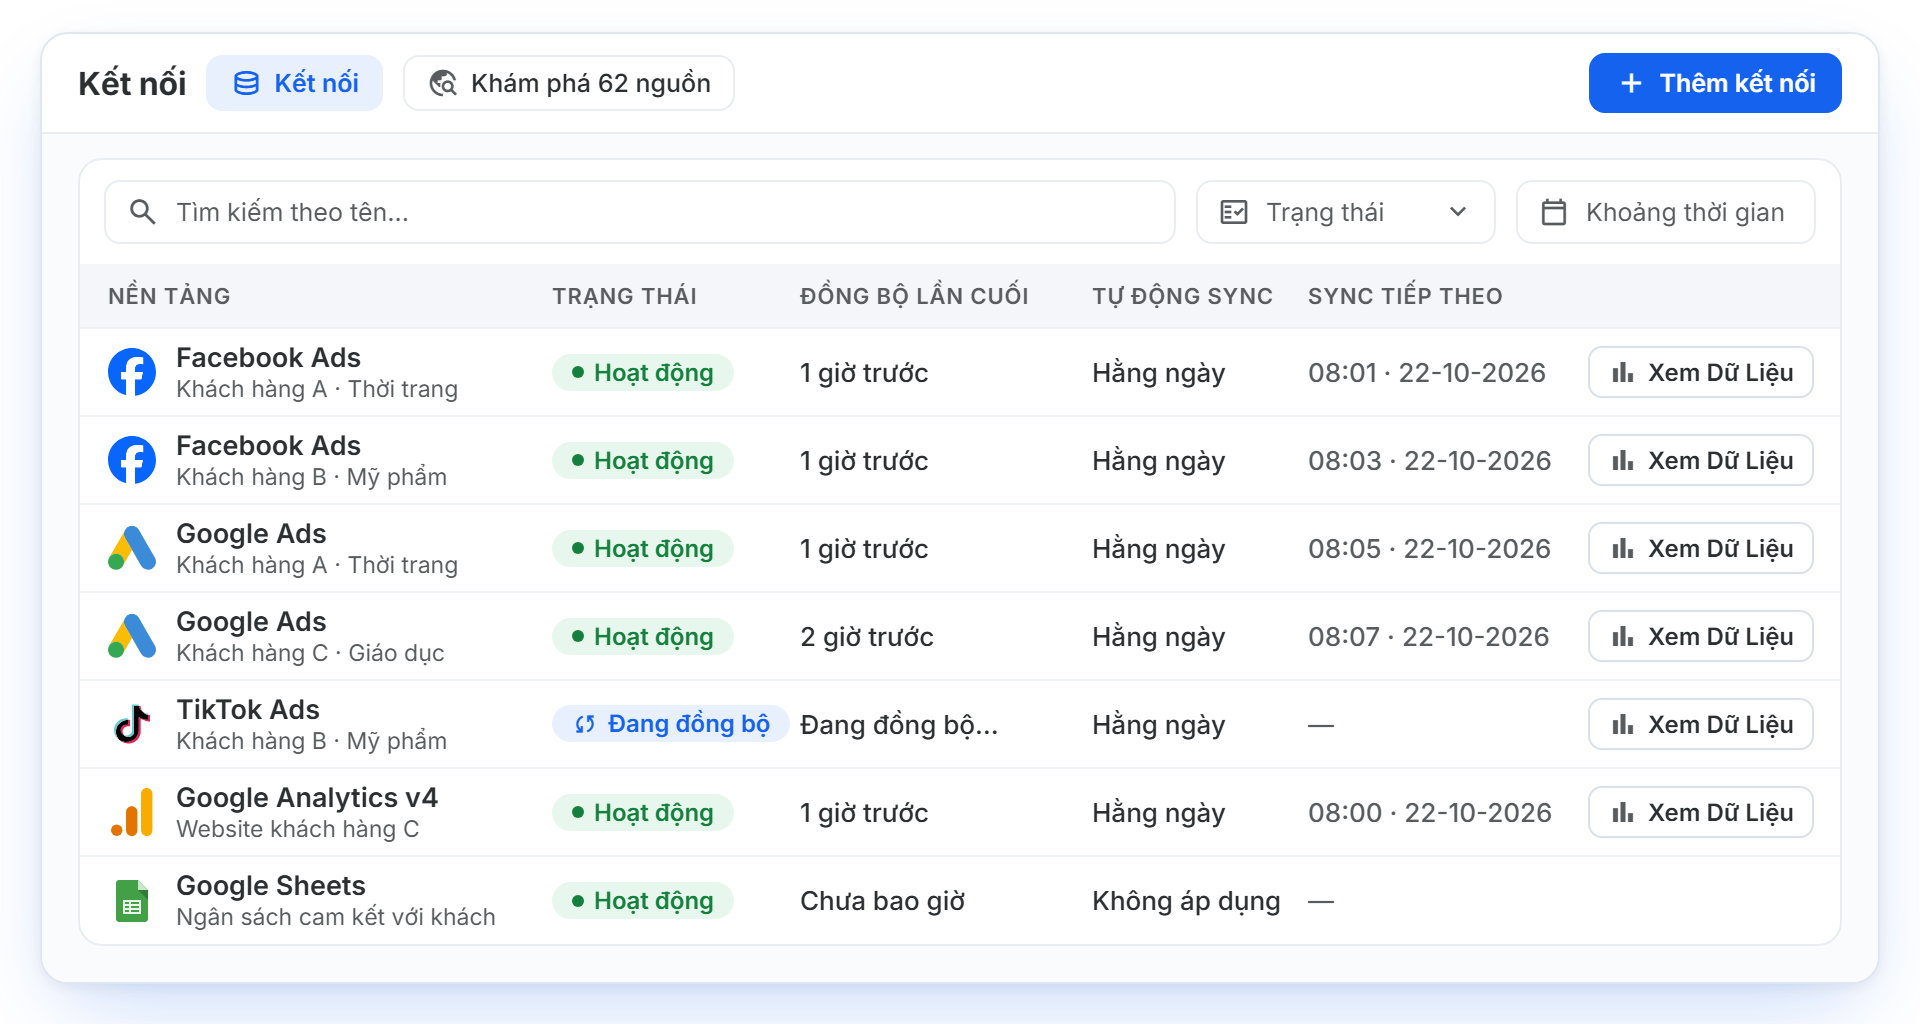Click Ngân sách cam kết với khách subtitle

336,917
